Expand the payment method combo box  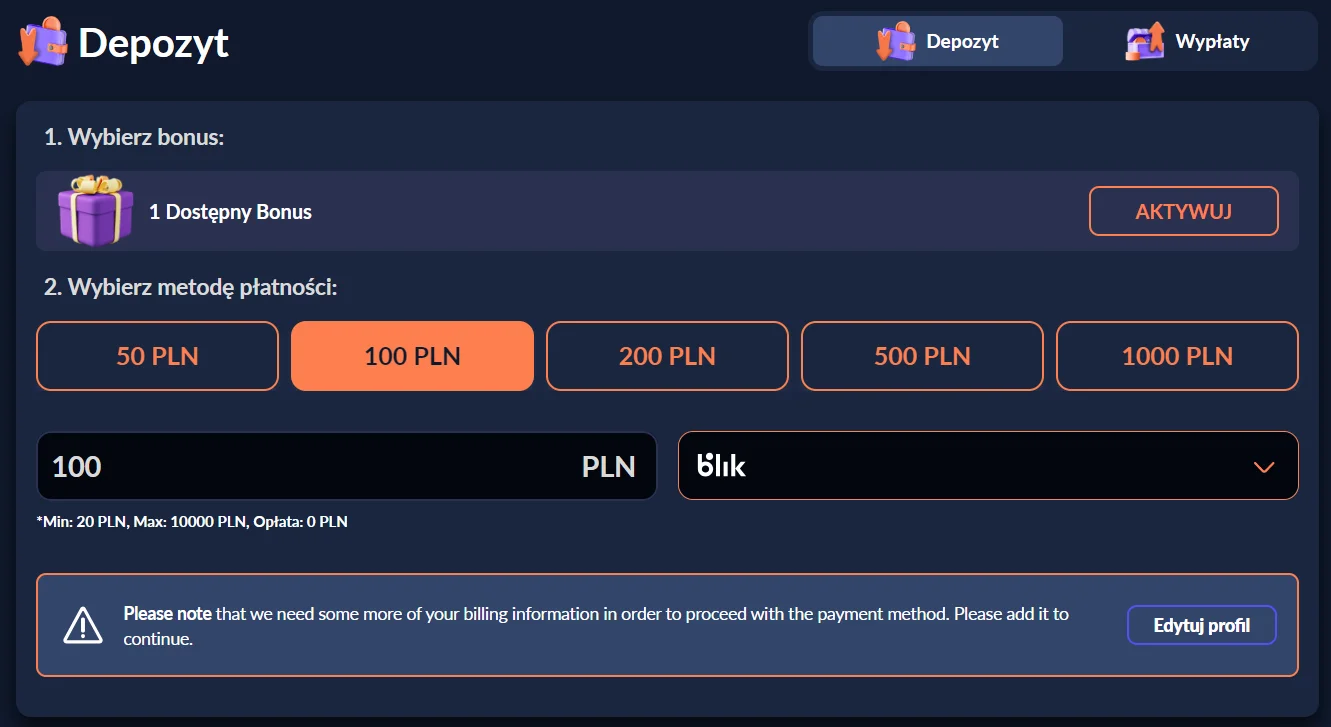coord(988,465)
